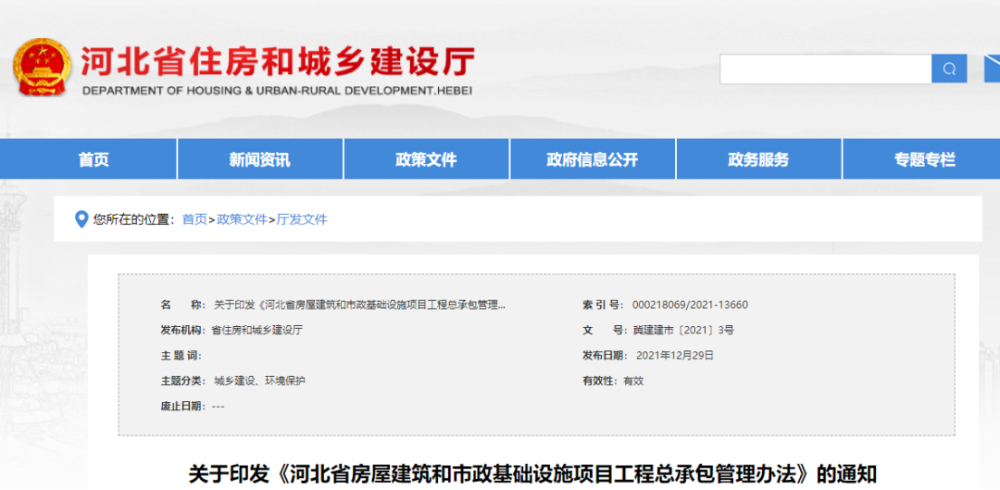Click the partial blue icon beside search
This screenshot has height=490, width=1000.
coord(992,69)
